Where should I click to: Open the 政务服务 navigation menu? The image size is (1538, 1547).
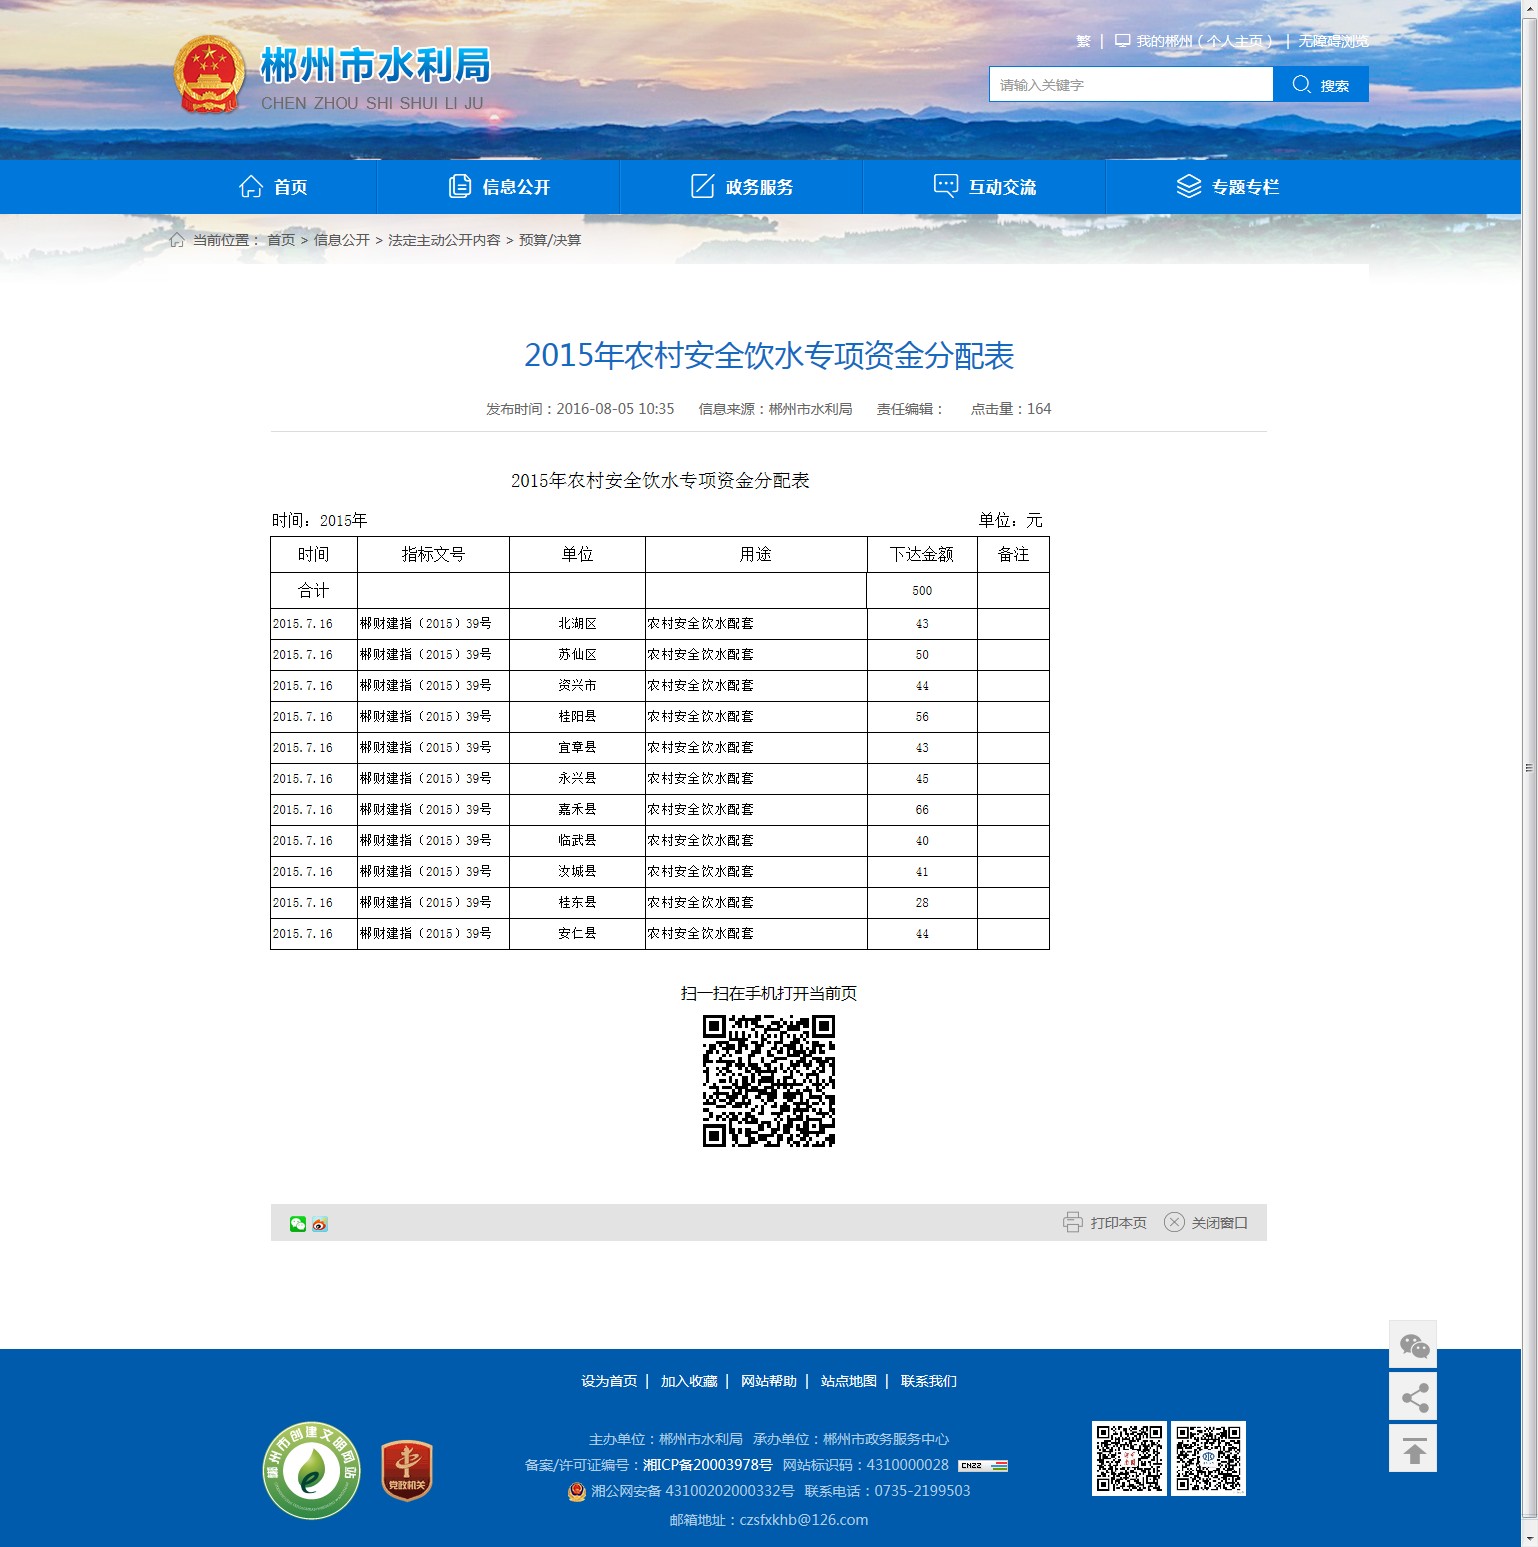pos(742,187)
